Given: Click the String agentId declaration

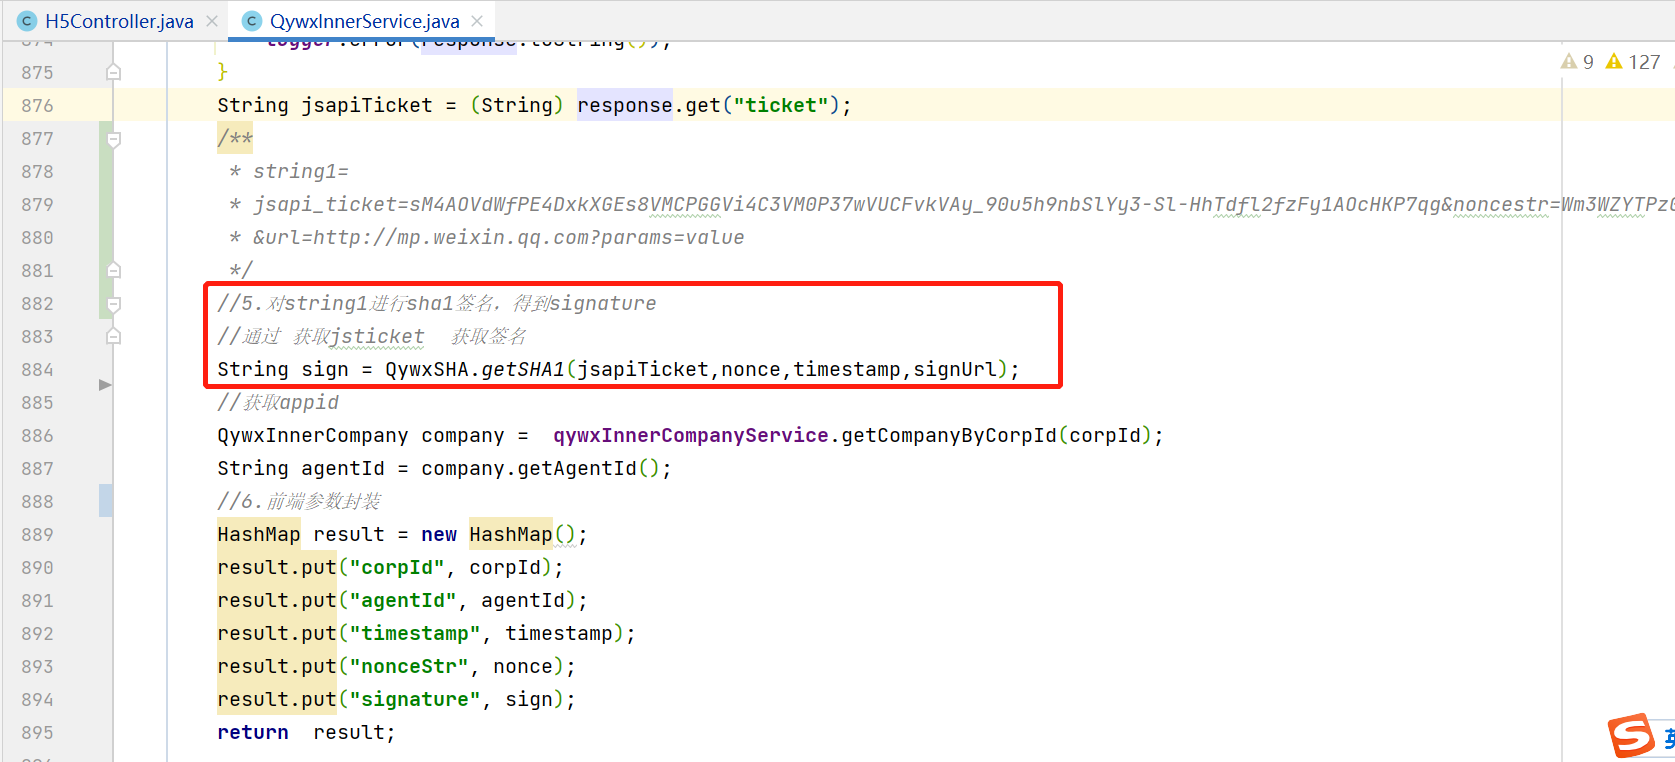Looking at the screenshot, I should point(301,468).
